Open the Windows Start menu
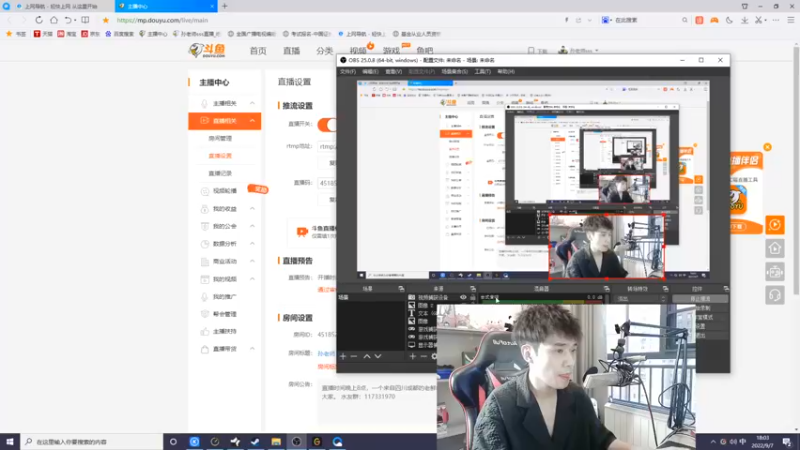Image resolution: width=800 pixels, height=450 pixels. 10,442
